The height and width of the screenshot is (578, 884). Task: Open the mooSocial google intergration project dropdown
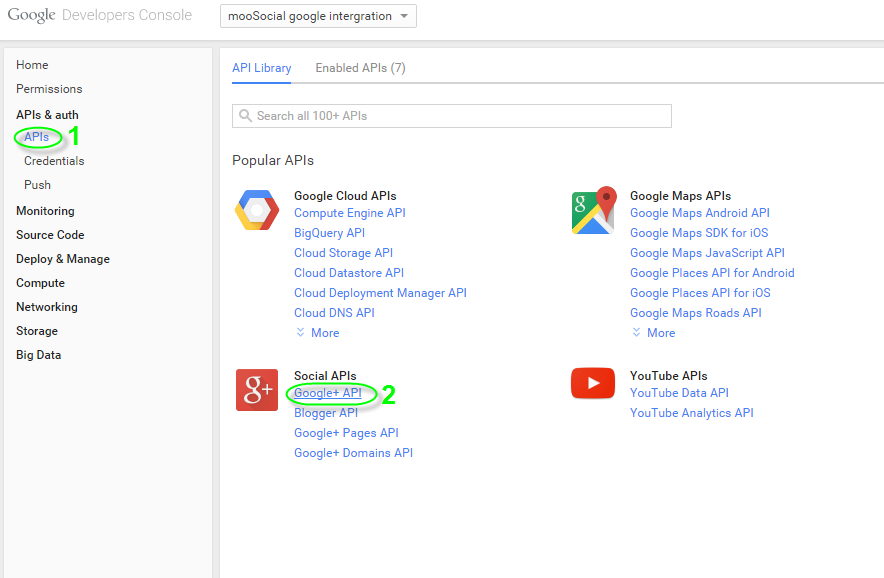[x=318, y=16]
